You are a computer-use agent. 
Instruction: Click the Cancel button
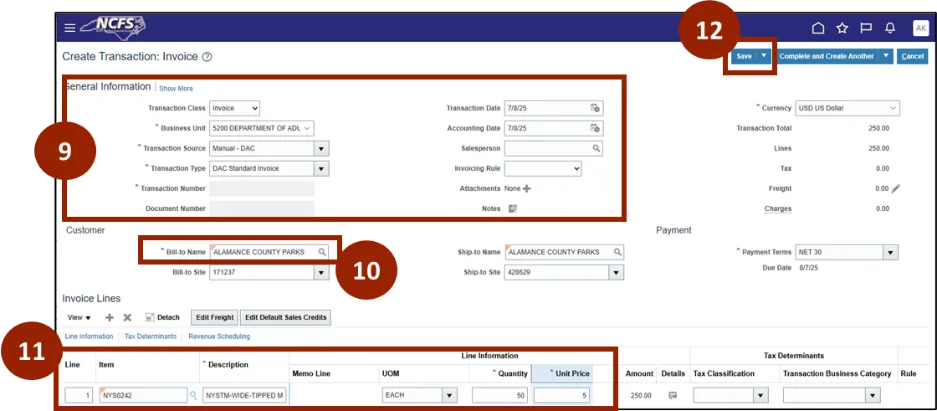coord(912,56)
